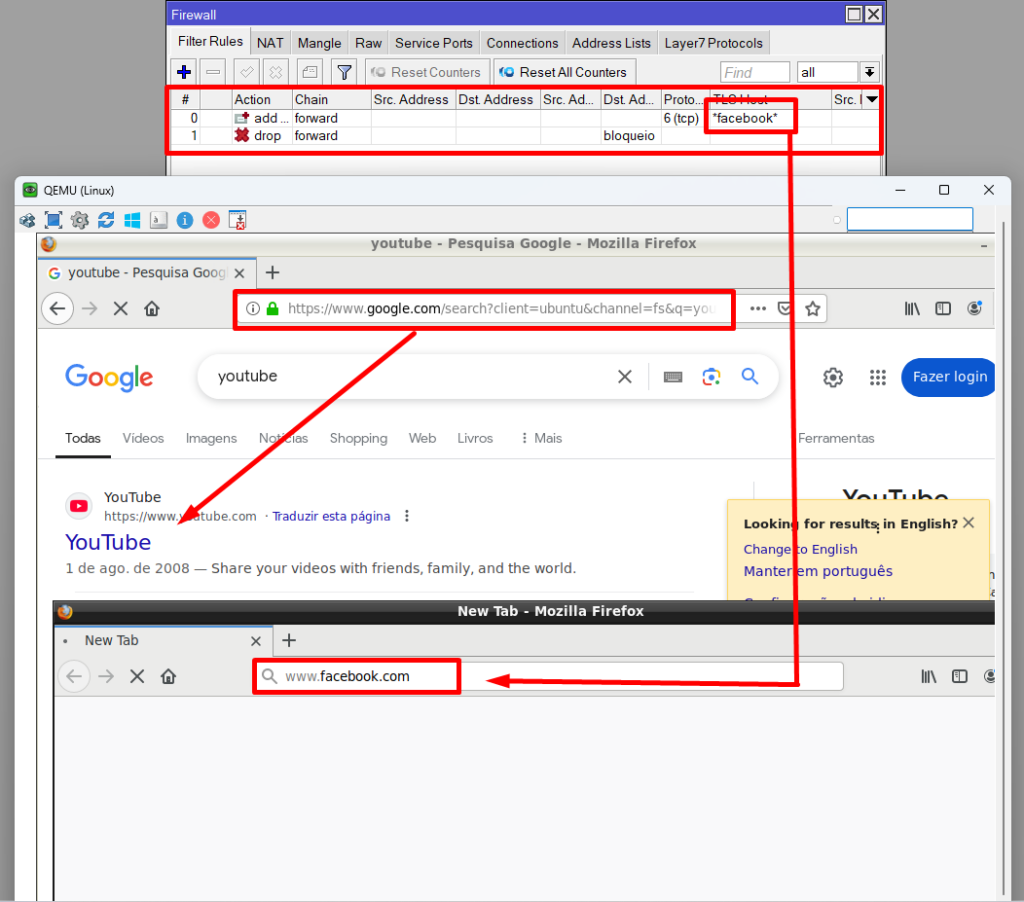Screen dimensions: 1024x902
Task: Open Ferramentas in Google results
Action: point(836,438)
